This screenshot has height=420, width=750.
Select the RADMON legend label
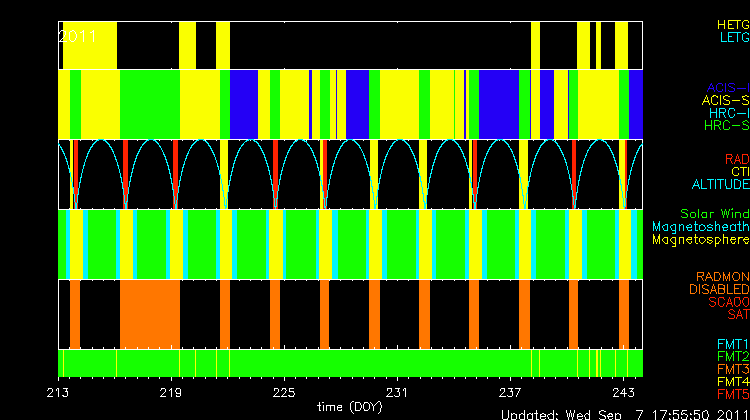click(x=722, y=276)
